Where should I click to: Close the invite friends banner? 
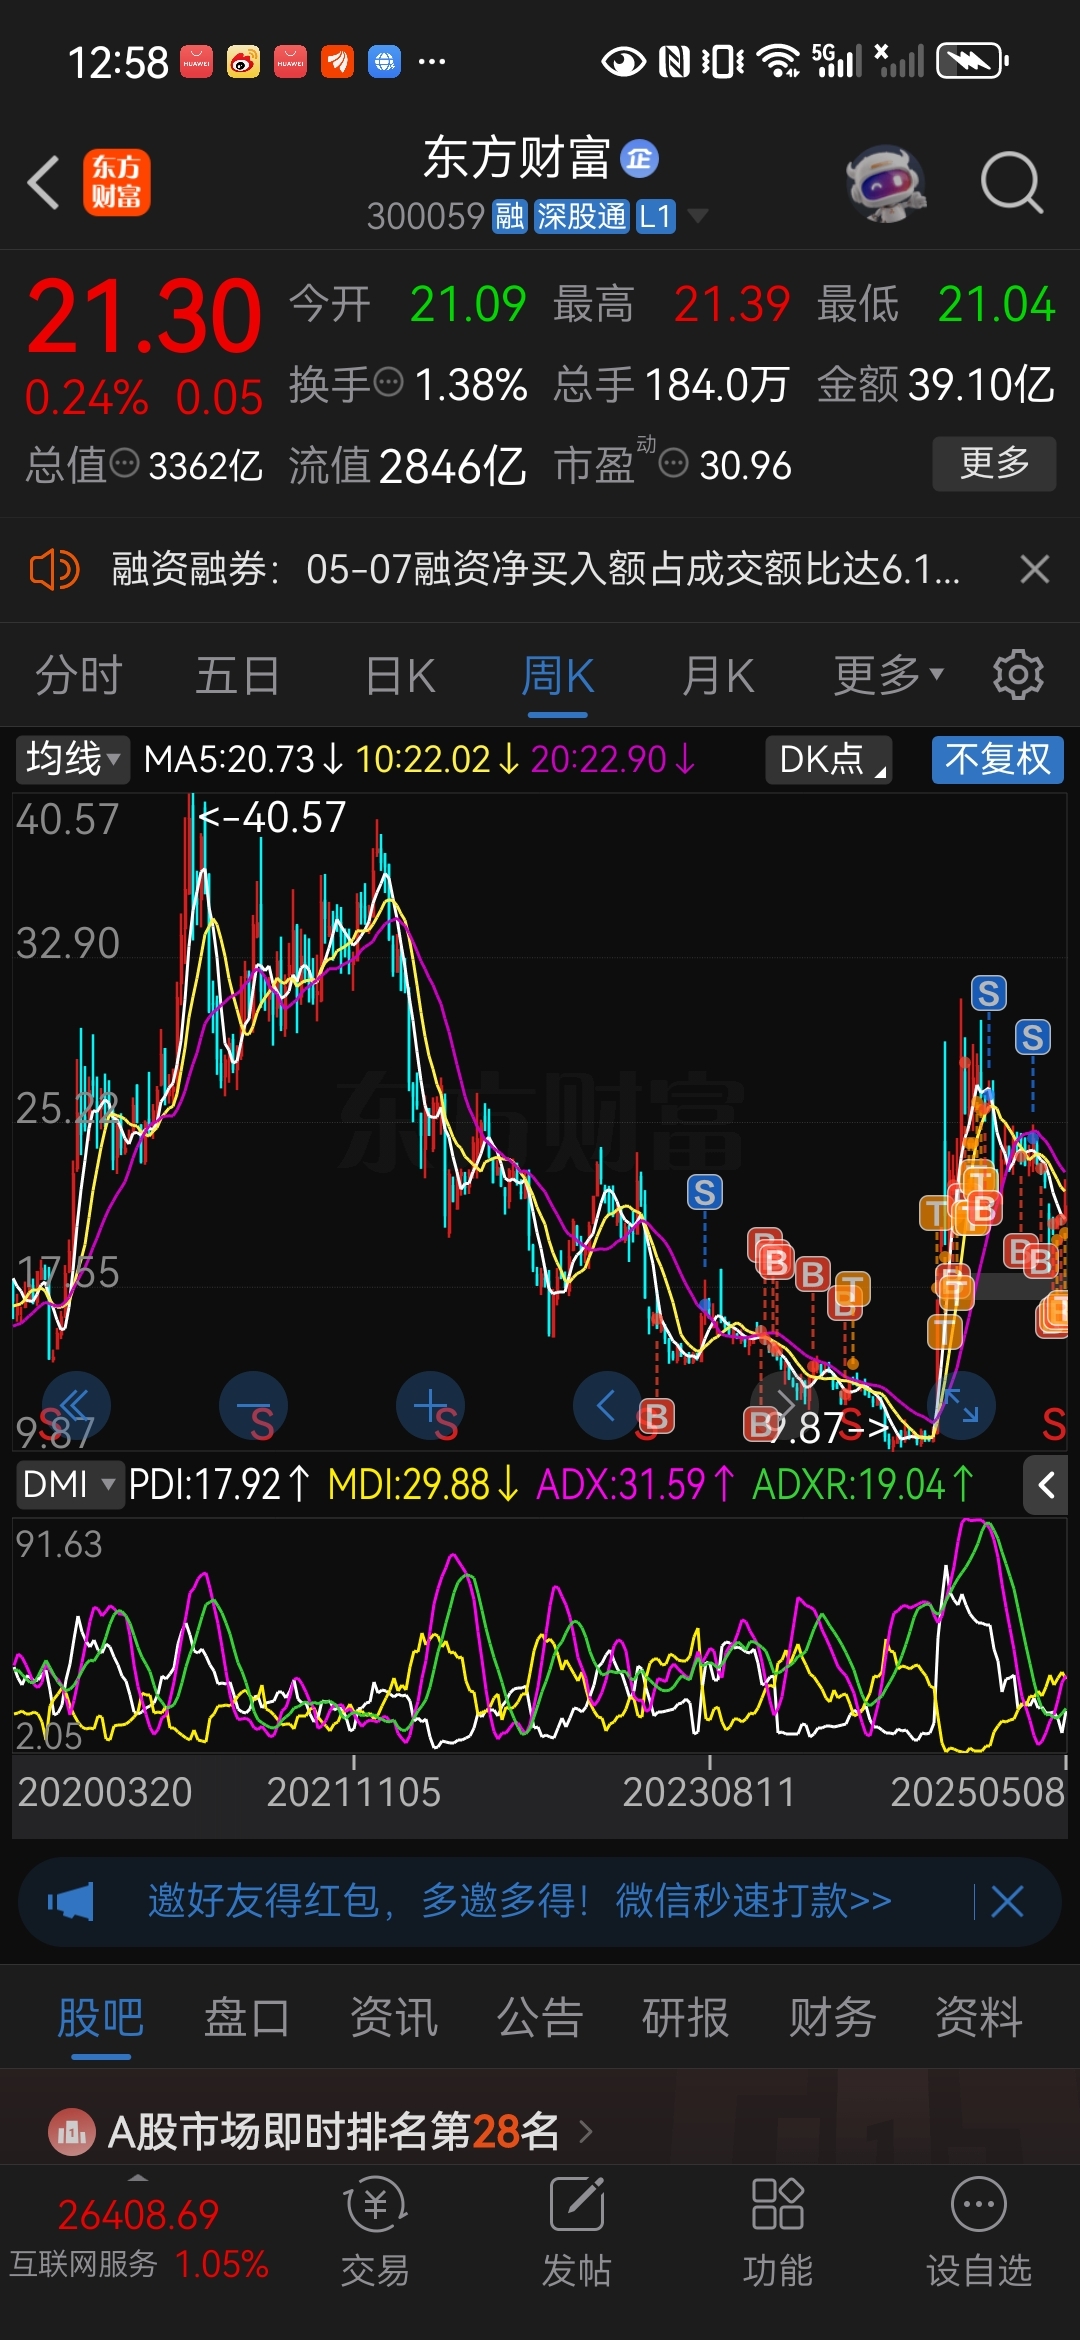[x=1006, y=1901]
